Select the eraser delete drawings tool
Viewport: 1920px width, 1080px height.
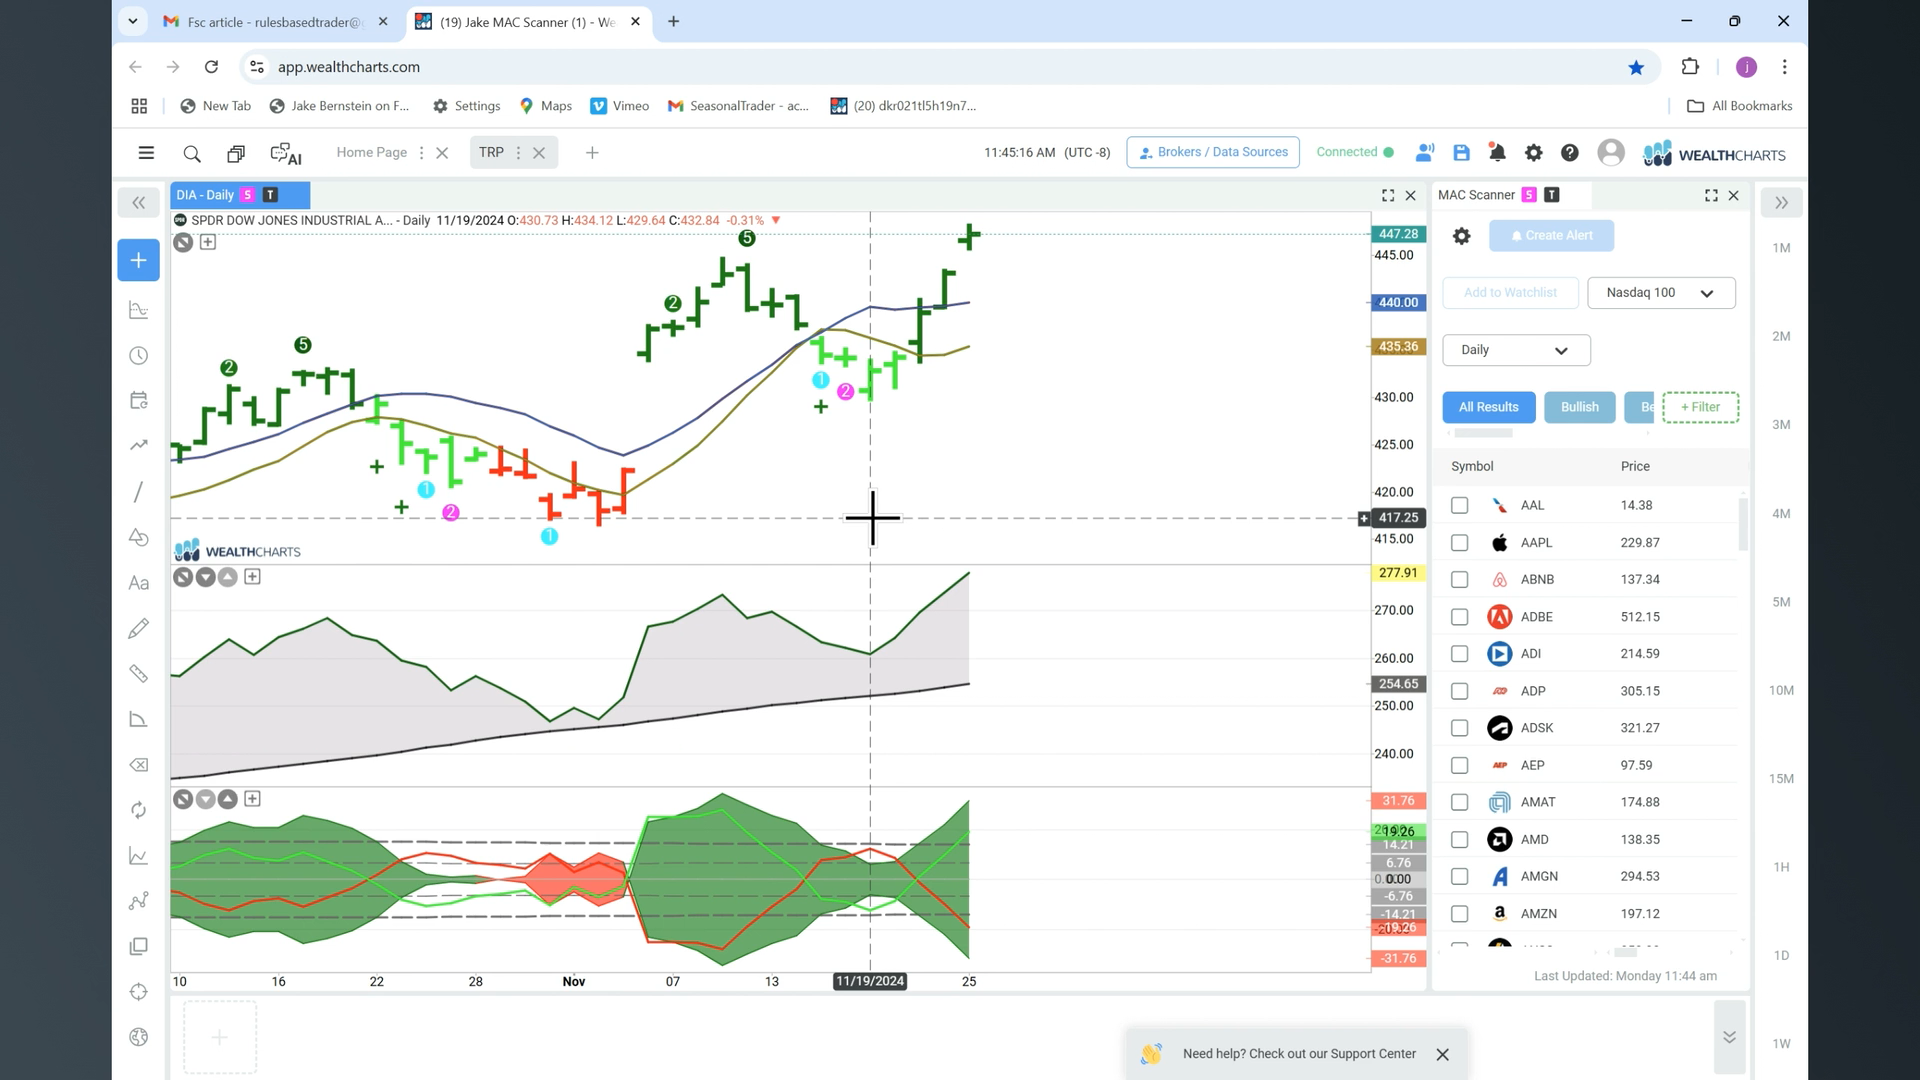click(139, 765)
